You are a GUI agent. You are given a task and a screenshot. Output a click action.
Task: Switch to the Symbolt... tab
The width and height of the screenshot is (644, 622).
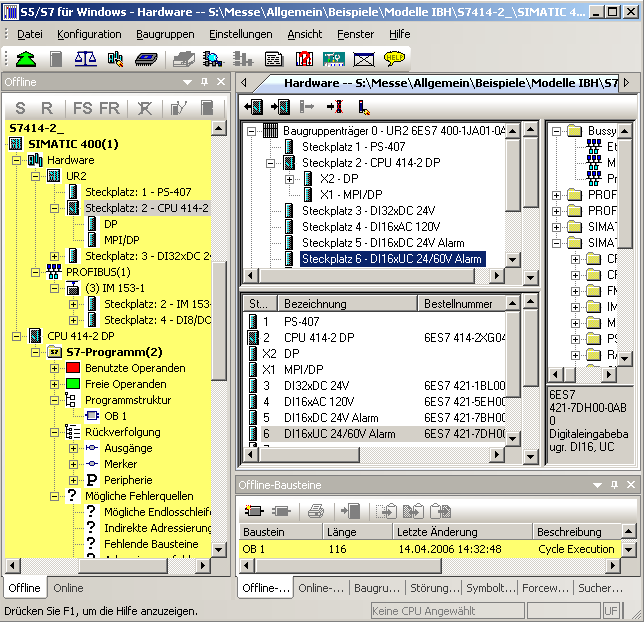point(490,588)
